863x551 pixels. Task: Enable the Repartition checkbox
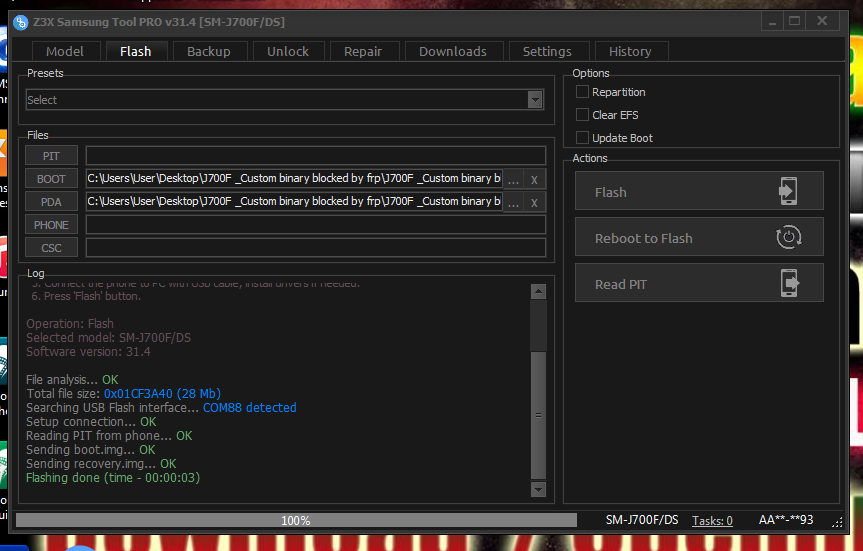(x=582, y=91)
